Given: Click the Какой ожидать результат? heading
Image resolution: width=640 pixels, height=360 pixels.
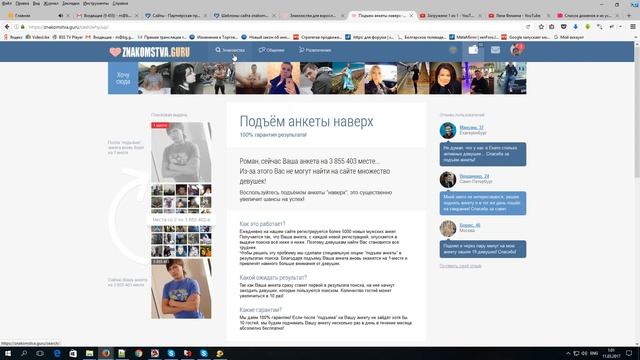Looking at the screenshot, I should click(x=273, y=278).
